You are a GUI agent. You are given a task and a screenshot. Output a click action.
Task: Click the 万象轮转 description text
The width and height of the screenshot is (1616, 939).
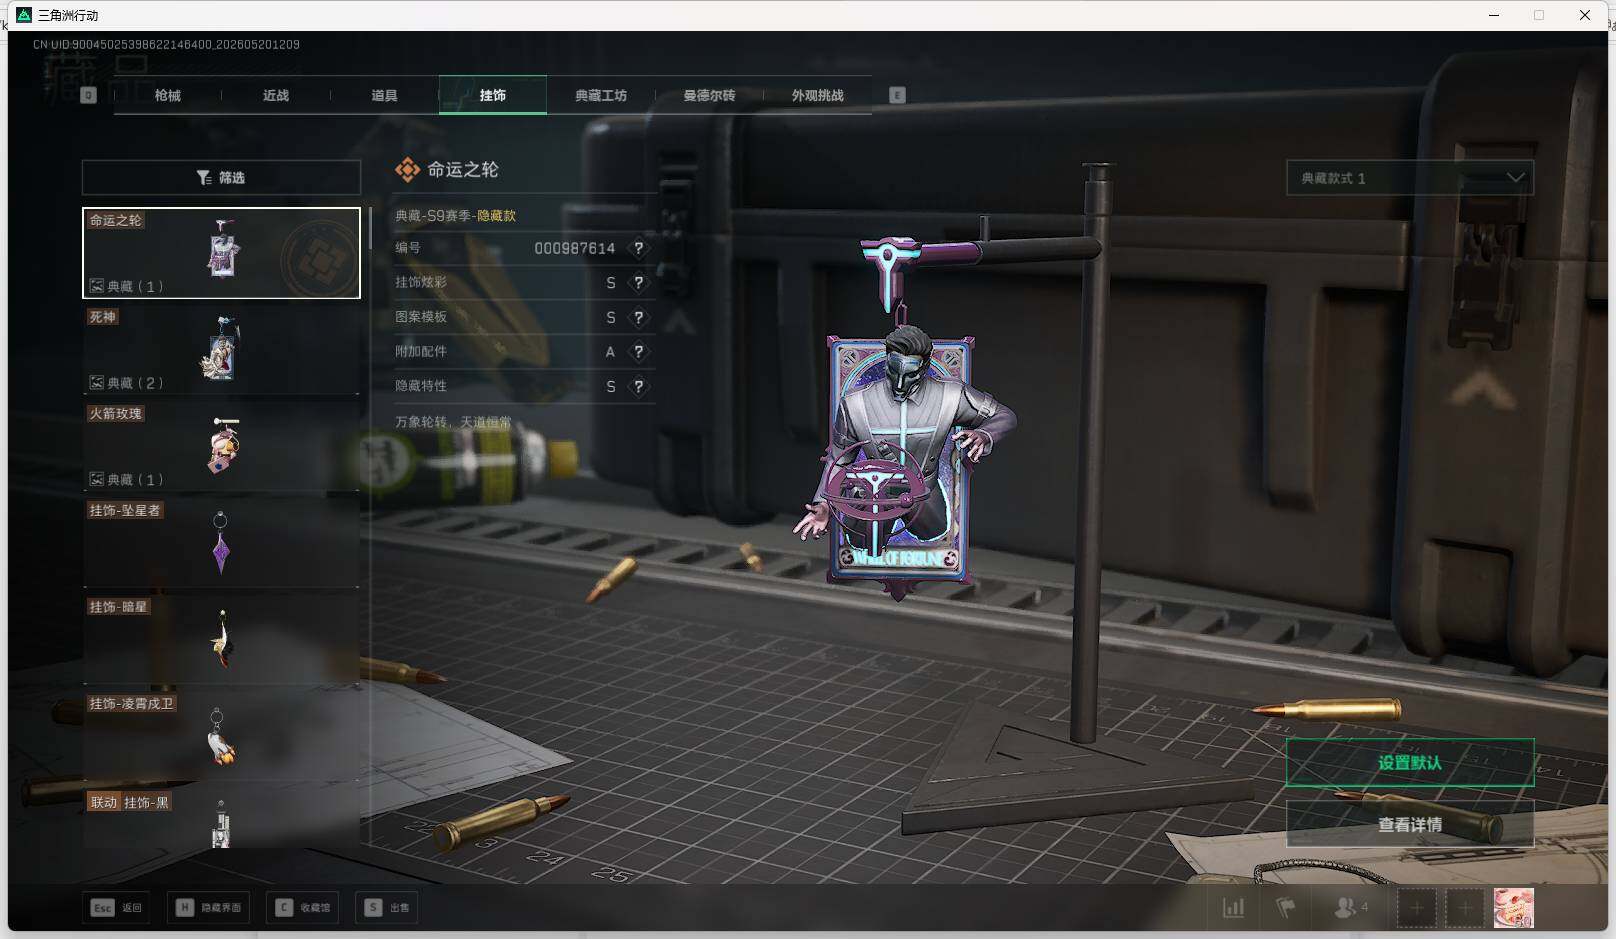point(453,422)
